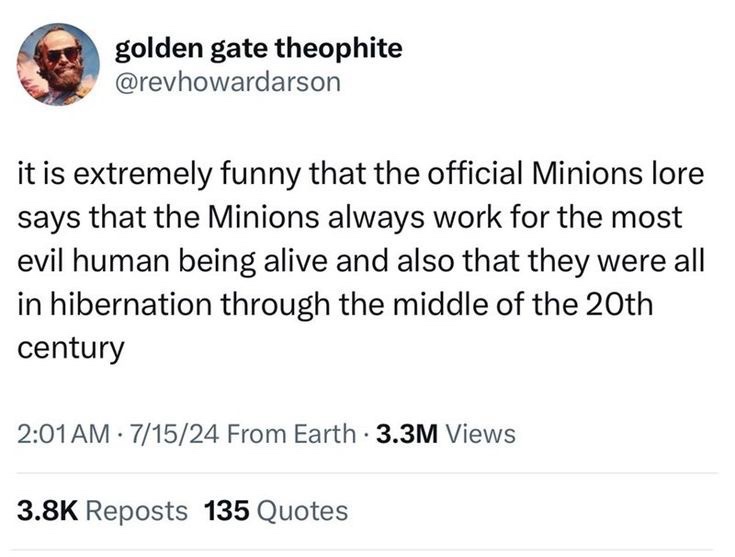Click the 3.8K repost count number
This screenshot has width=735, height=557.
47,511
